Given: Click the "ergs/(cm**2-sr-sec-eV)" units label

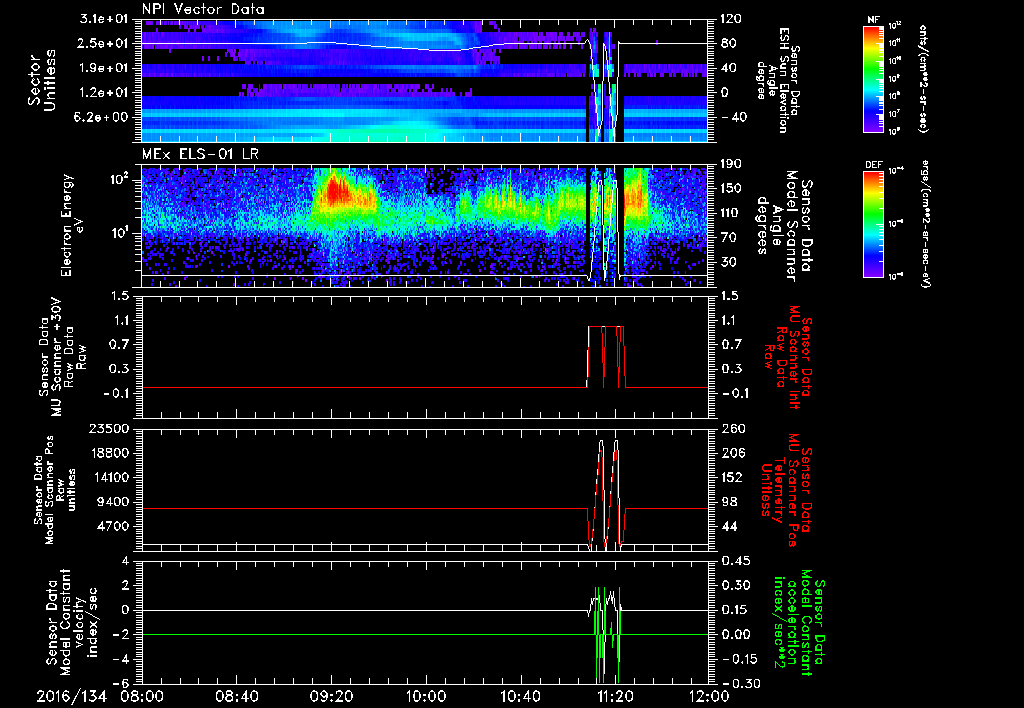Looking at the screenshot, I should click(923, 224).
